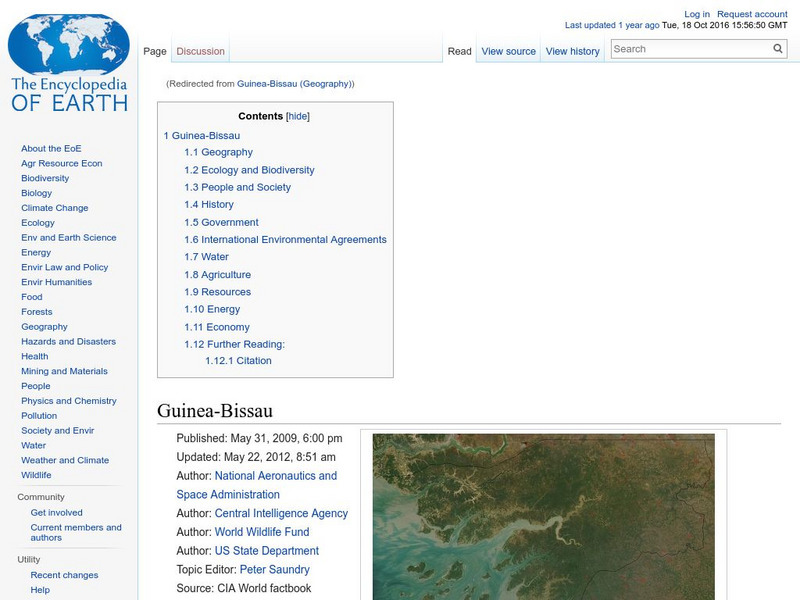Open the View history tab
The image size is (800, 600).
tap(572, 51)
